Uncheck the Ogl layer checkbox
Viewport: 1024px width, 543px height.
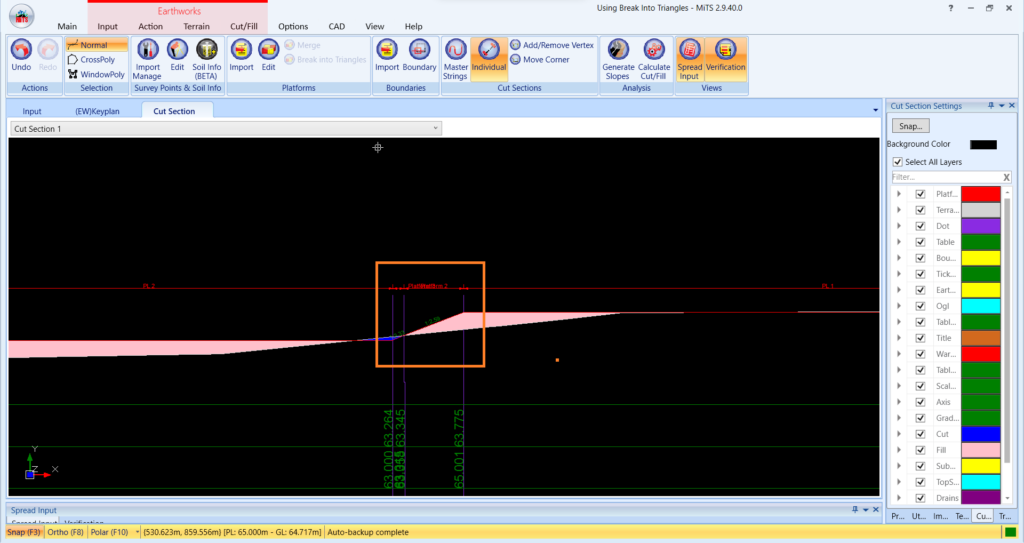pos(920,306)
